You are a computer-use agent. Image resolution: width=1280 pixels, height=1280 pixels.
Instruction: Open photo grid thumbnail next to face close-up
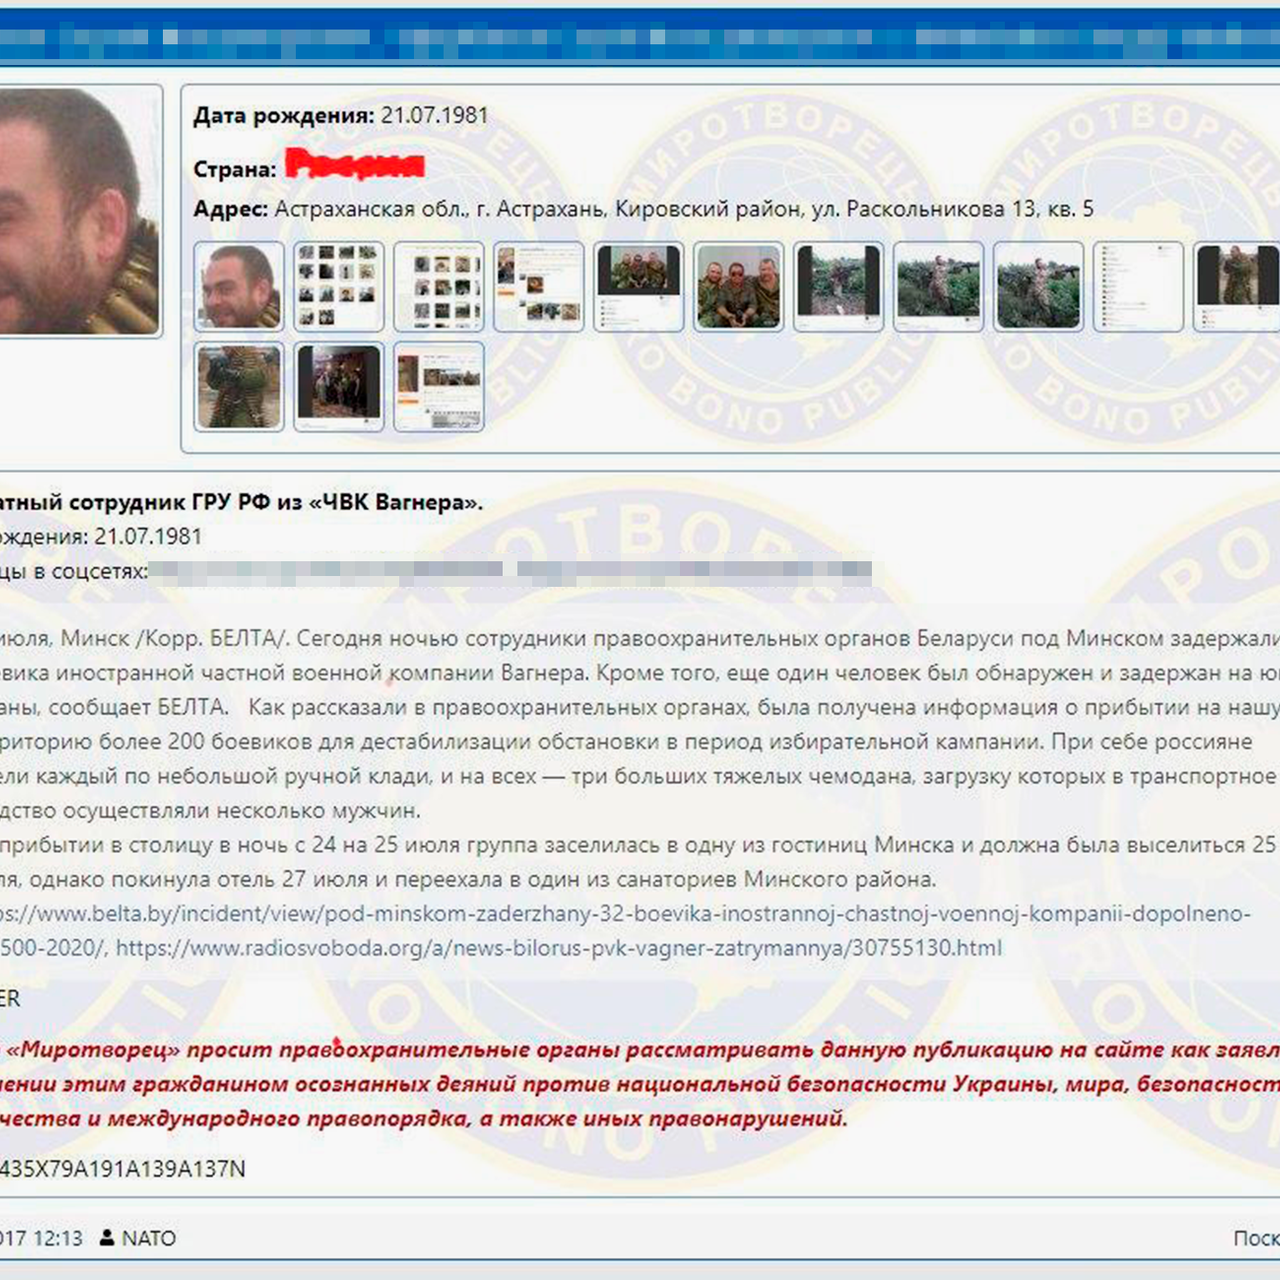coord(339,286)
